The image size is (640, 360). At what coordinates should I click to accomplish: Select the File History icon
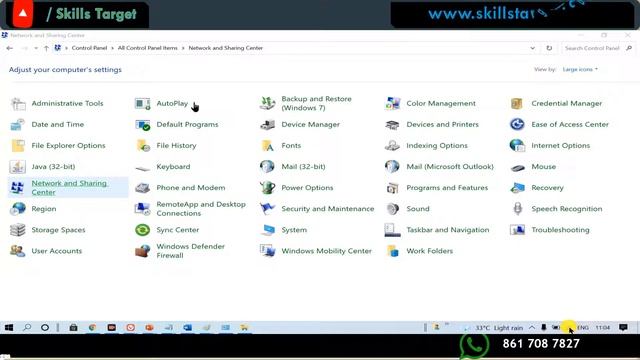pyautogui.click(x=142, y=146)
